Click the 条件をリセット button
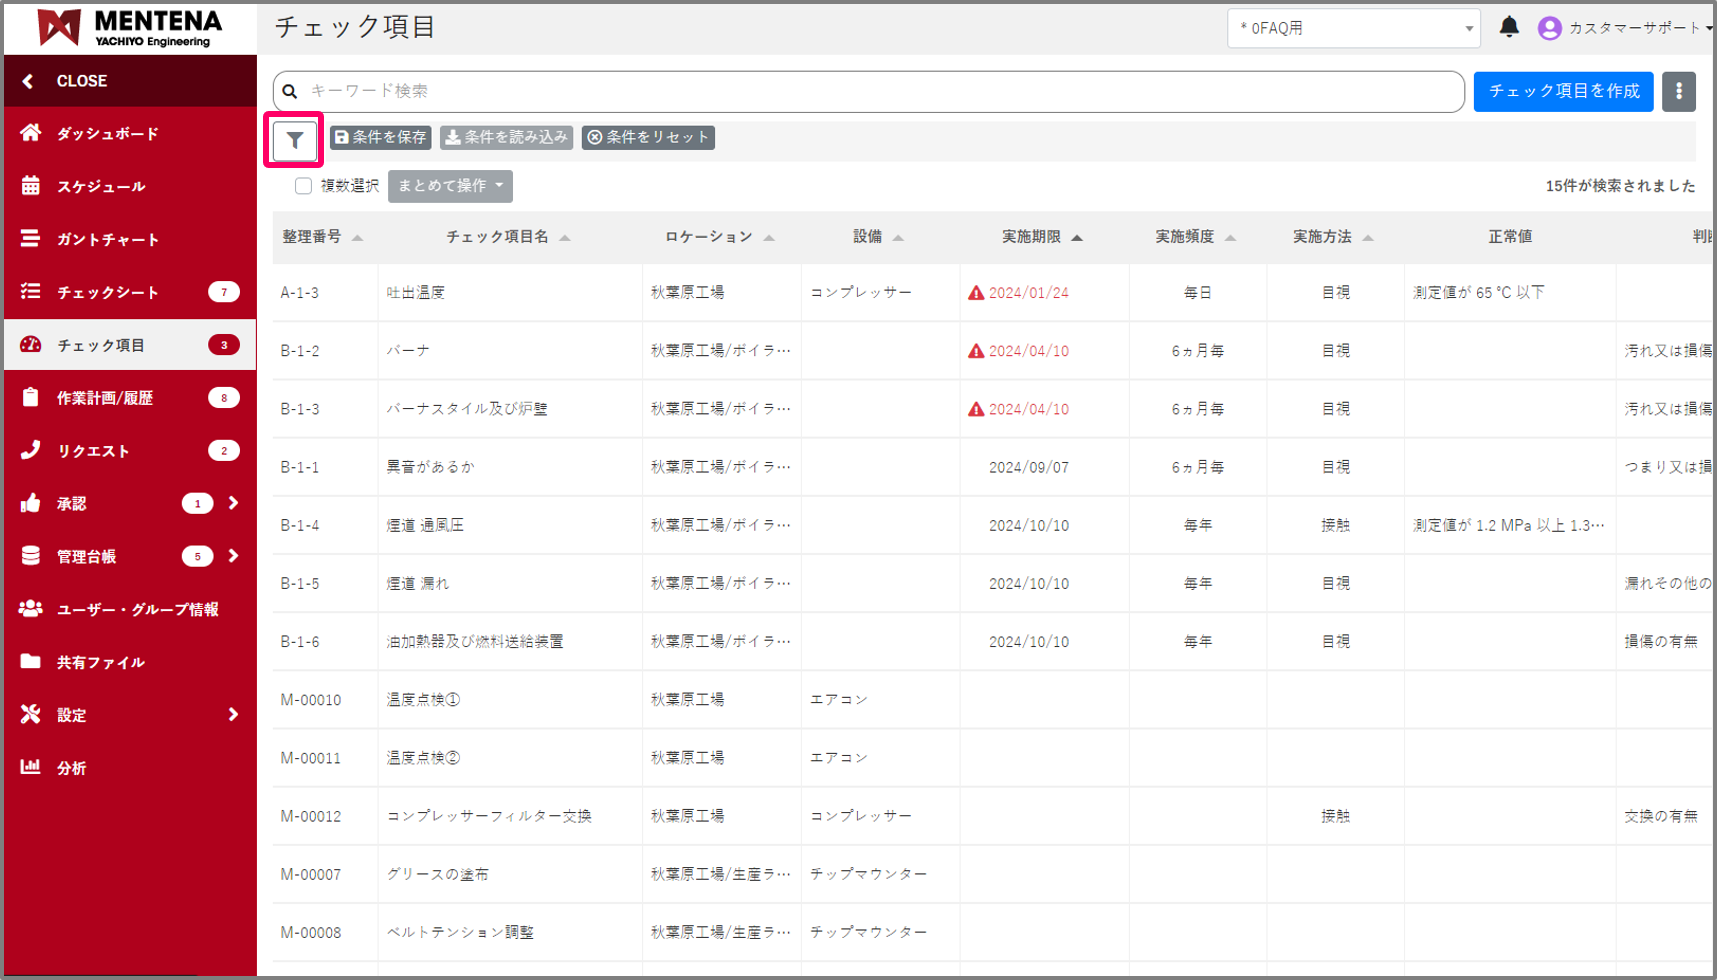 648,137
